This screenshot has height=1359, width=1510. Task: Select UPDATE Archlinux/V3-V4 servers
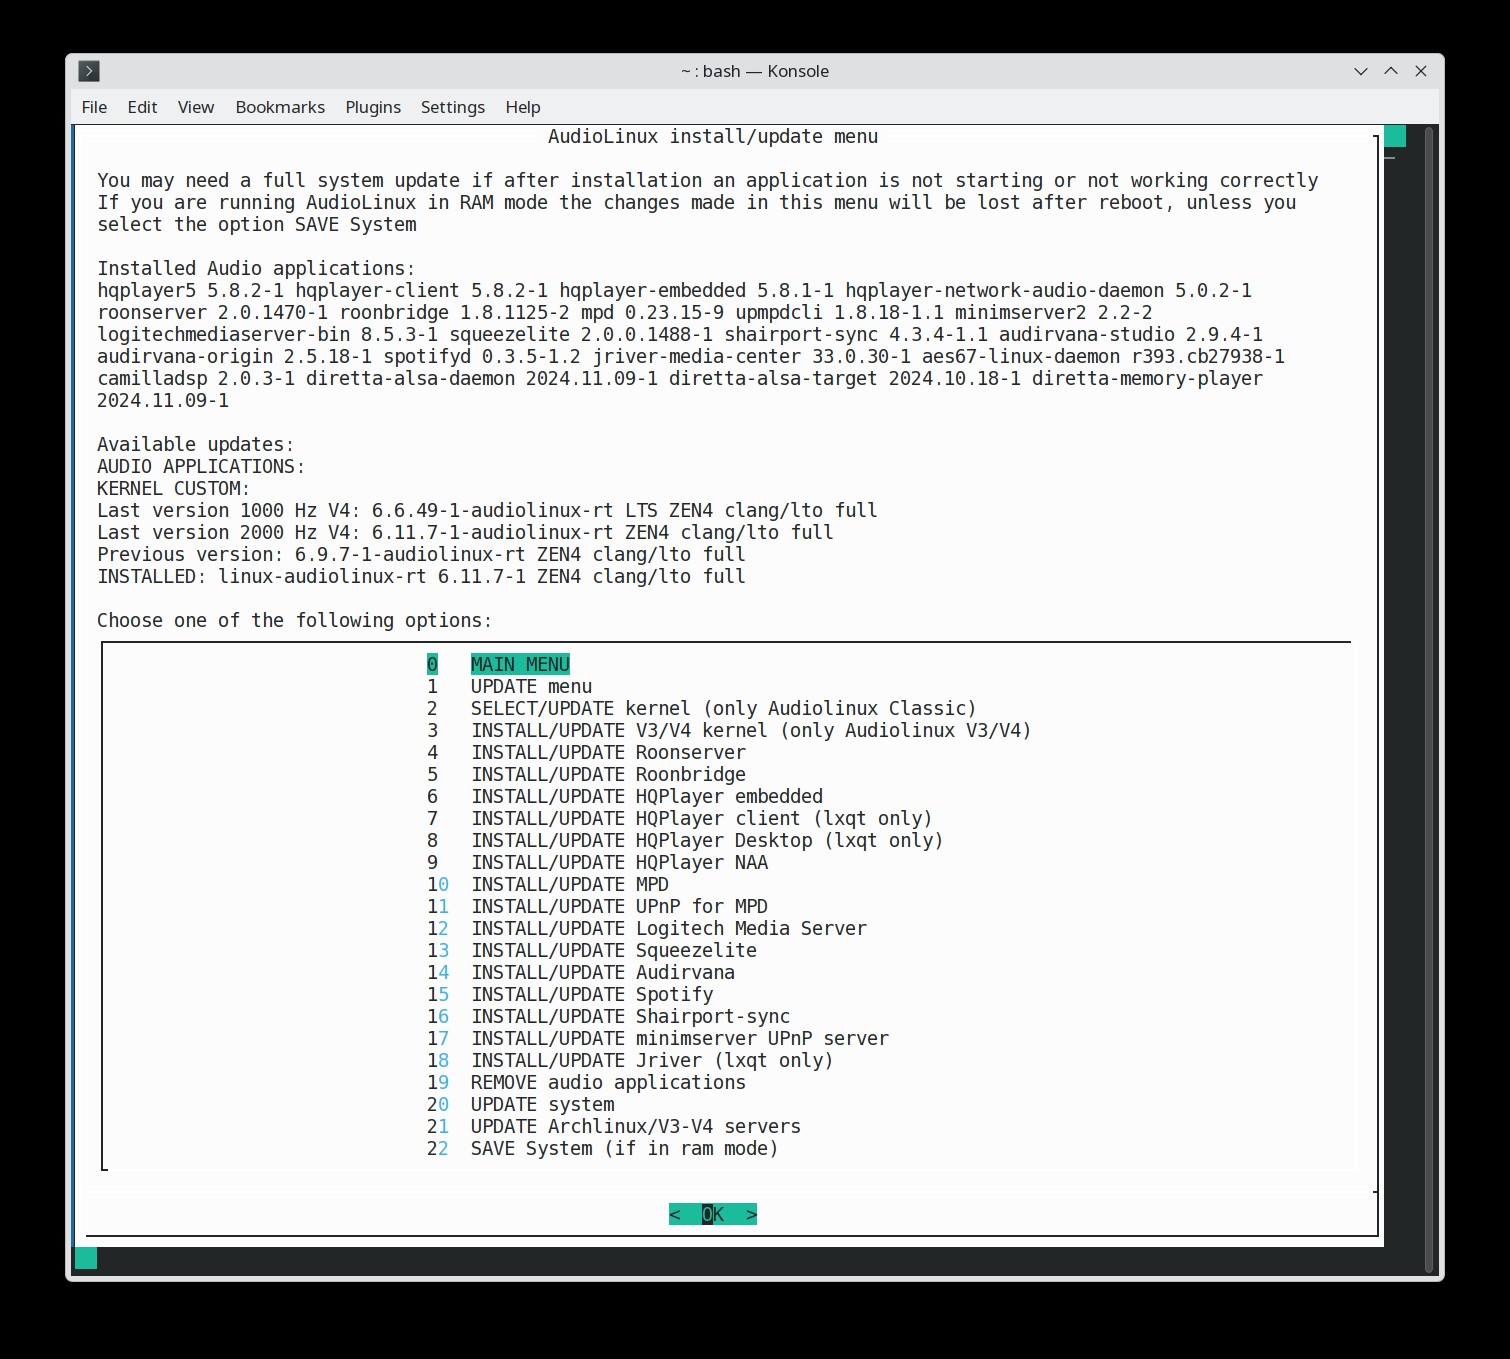[614, 1126]
